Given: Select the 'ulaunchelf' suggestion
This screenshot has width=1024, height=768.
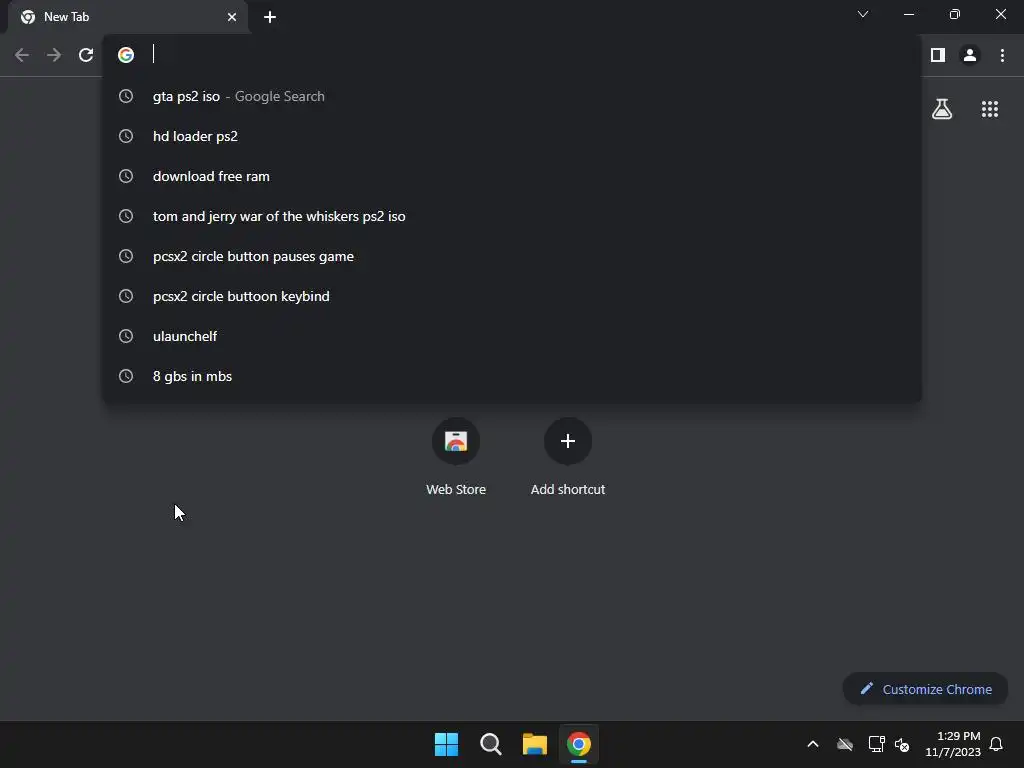Looking at the screenshot, I should pyautogui.click(x=512, y=336).
